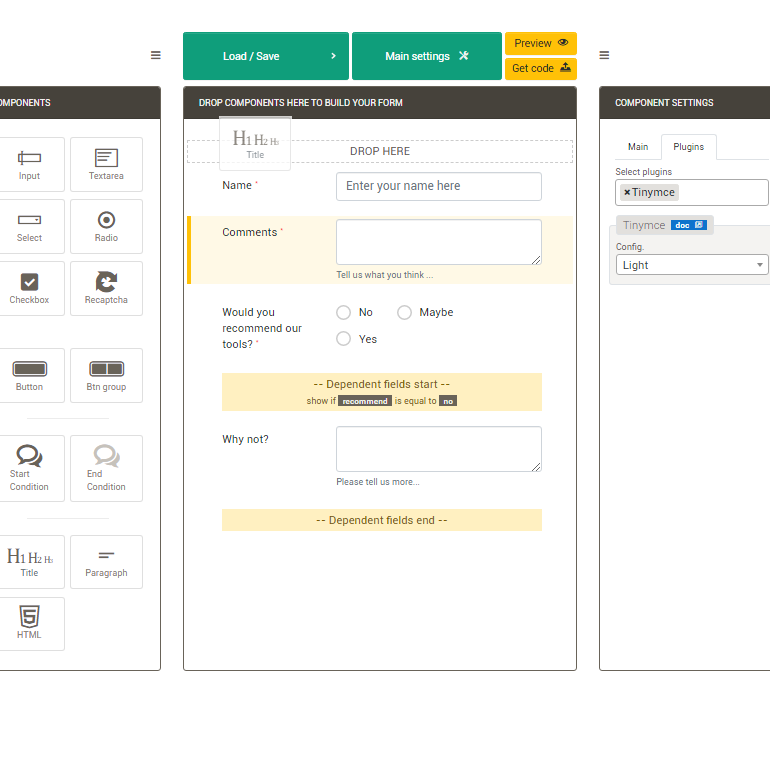Click the name input field

coord(438,186)
